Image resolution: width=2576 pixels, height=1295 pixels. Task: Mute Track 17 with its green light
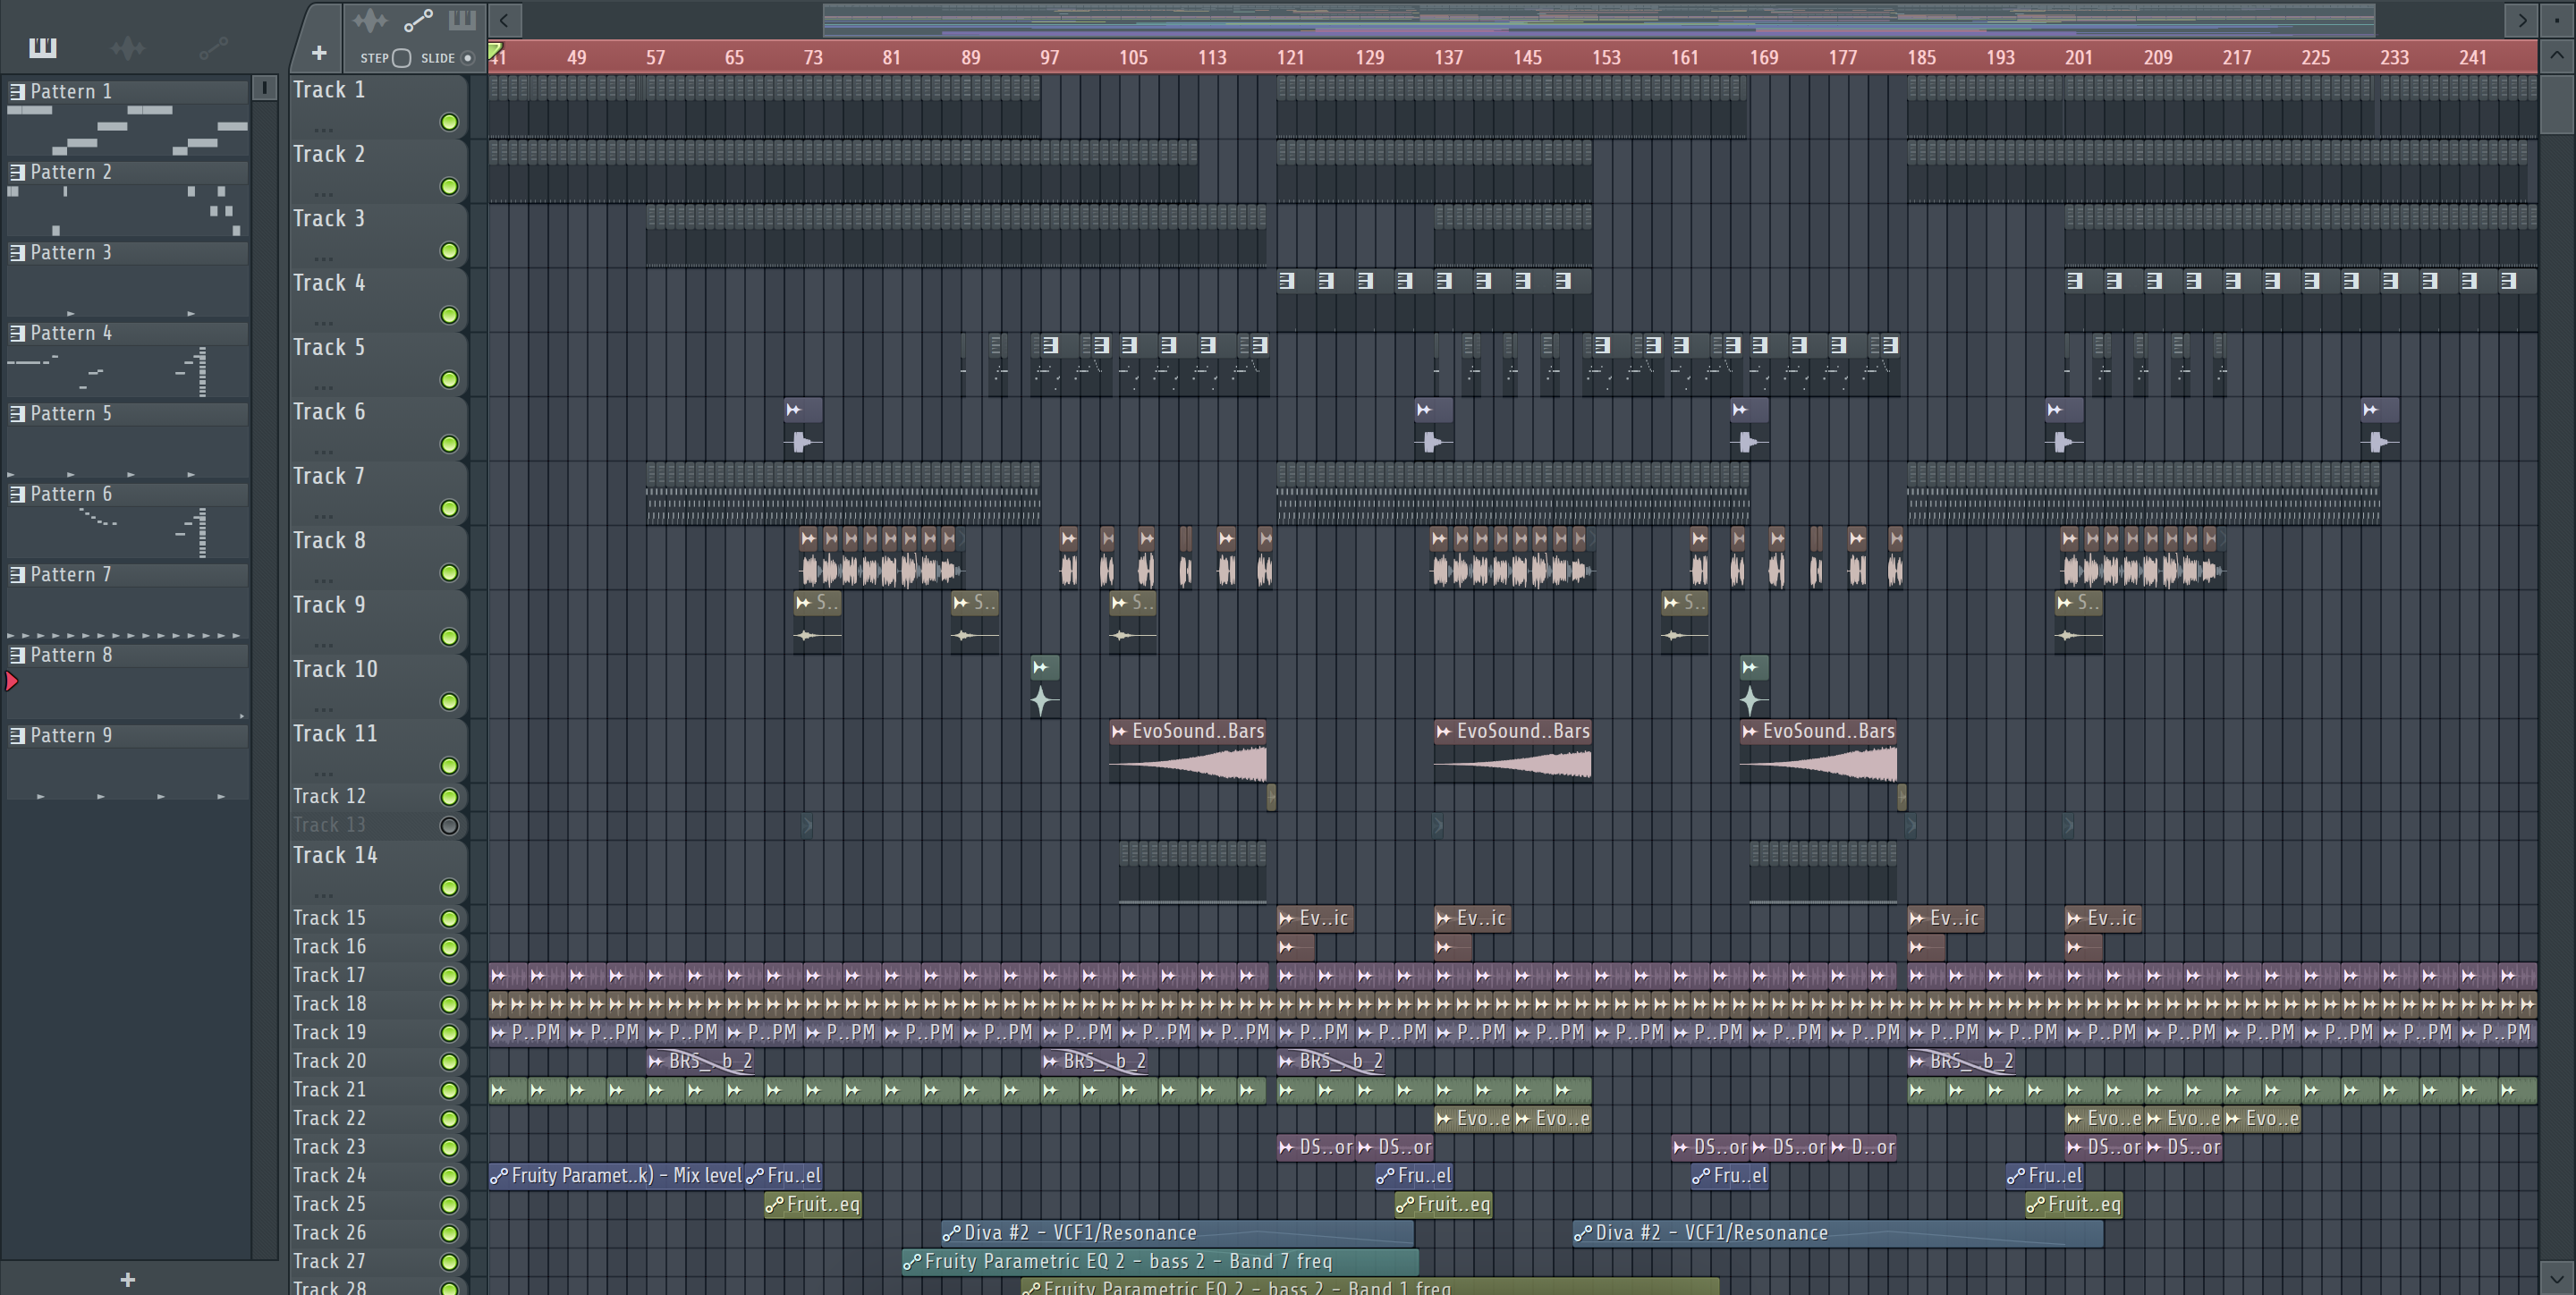point(449,976)
